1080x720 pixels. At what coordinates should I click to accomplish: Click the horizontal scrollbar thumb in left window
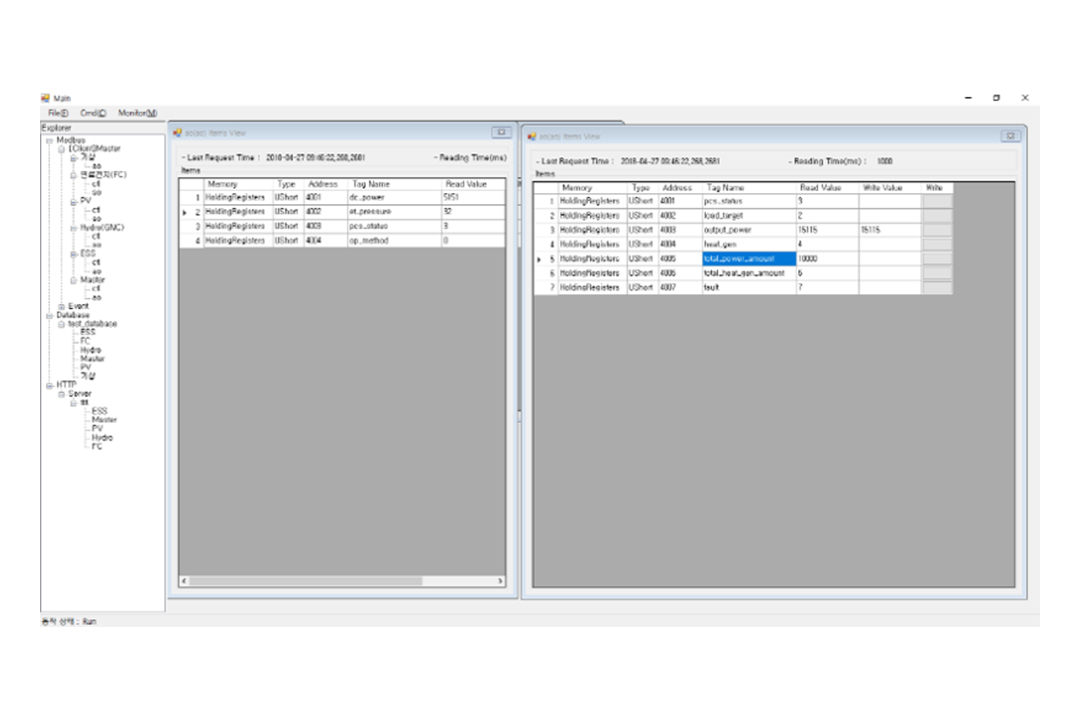click(x=306, y=582)
